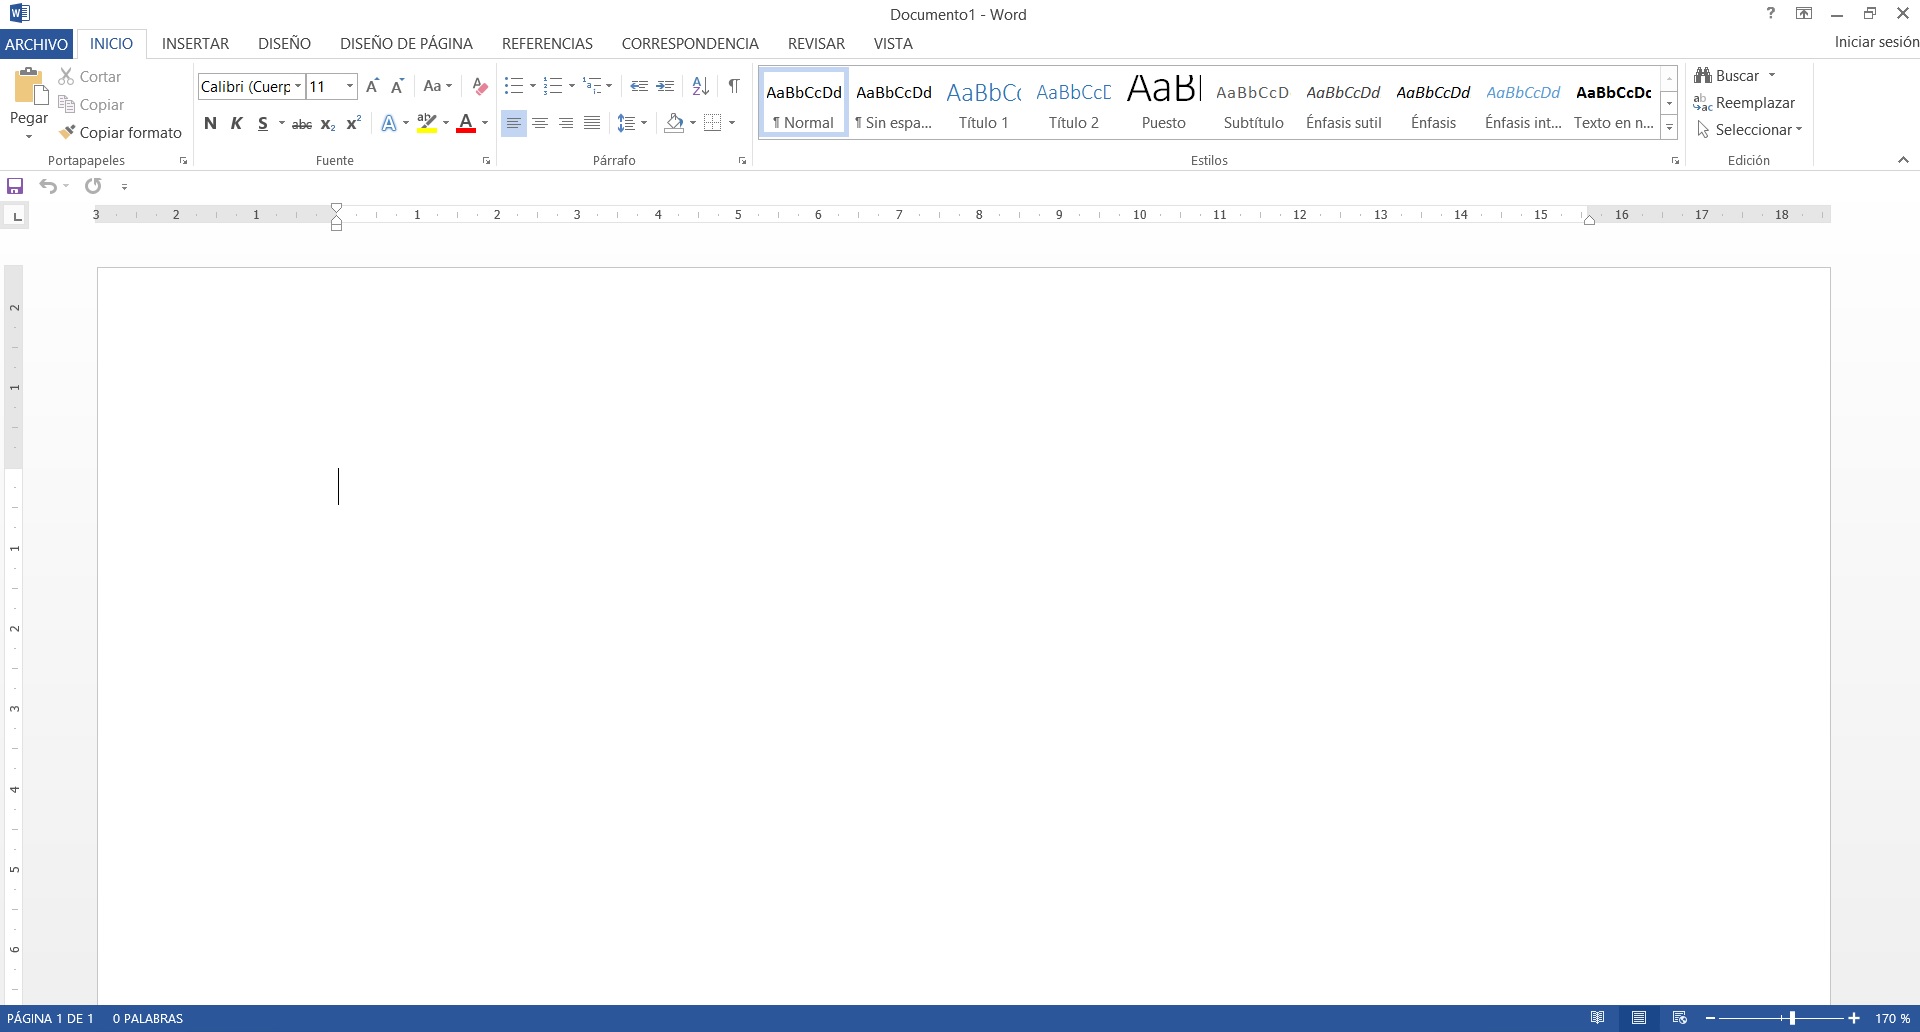Expand the numbering list dropdown arrow
1920x1032 pixels.
click(x=571, y=86)
